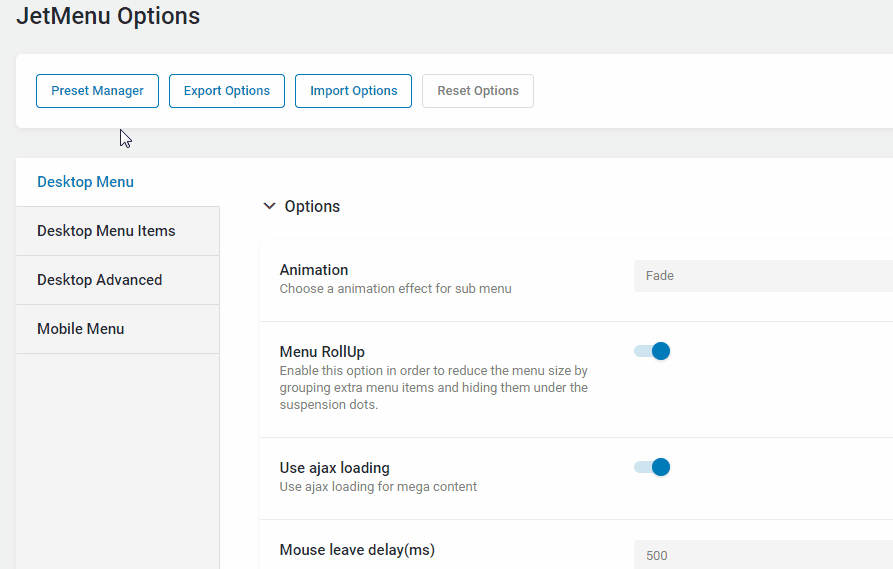Image resolution: width=893 pixels, height=569 pixels.
Task: Open the Animation Fade dropdown
Action: click(x=763, y=276)
